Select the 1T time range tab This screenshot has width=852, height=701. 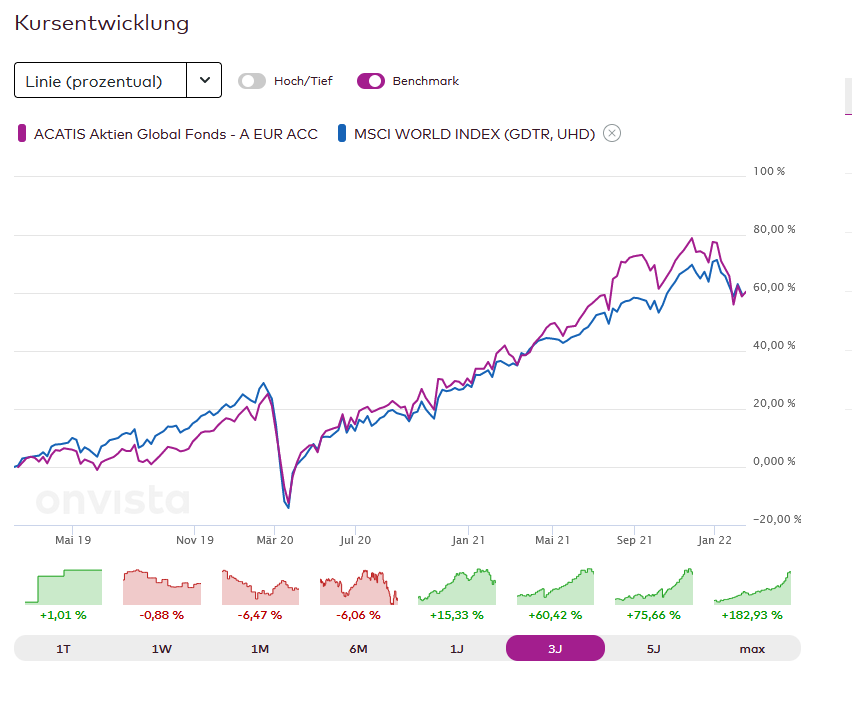coord(63,649)
